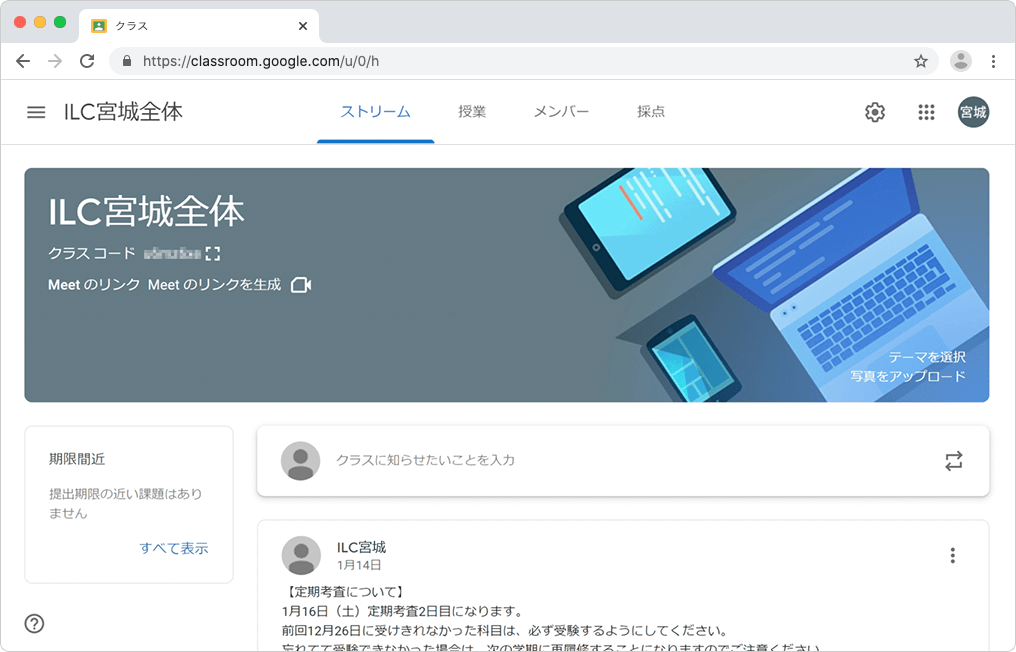Screen dimensions: 1016x652
Task: Display class code in full screen
Action: [213, 253]
